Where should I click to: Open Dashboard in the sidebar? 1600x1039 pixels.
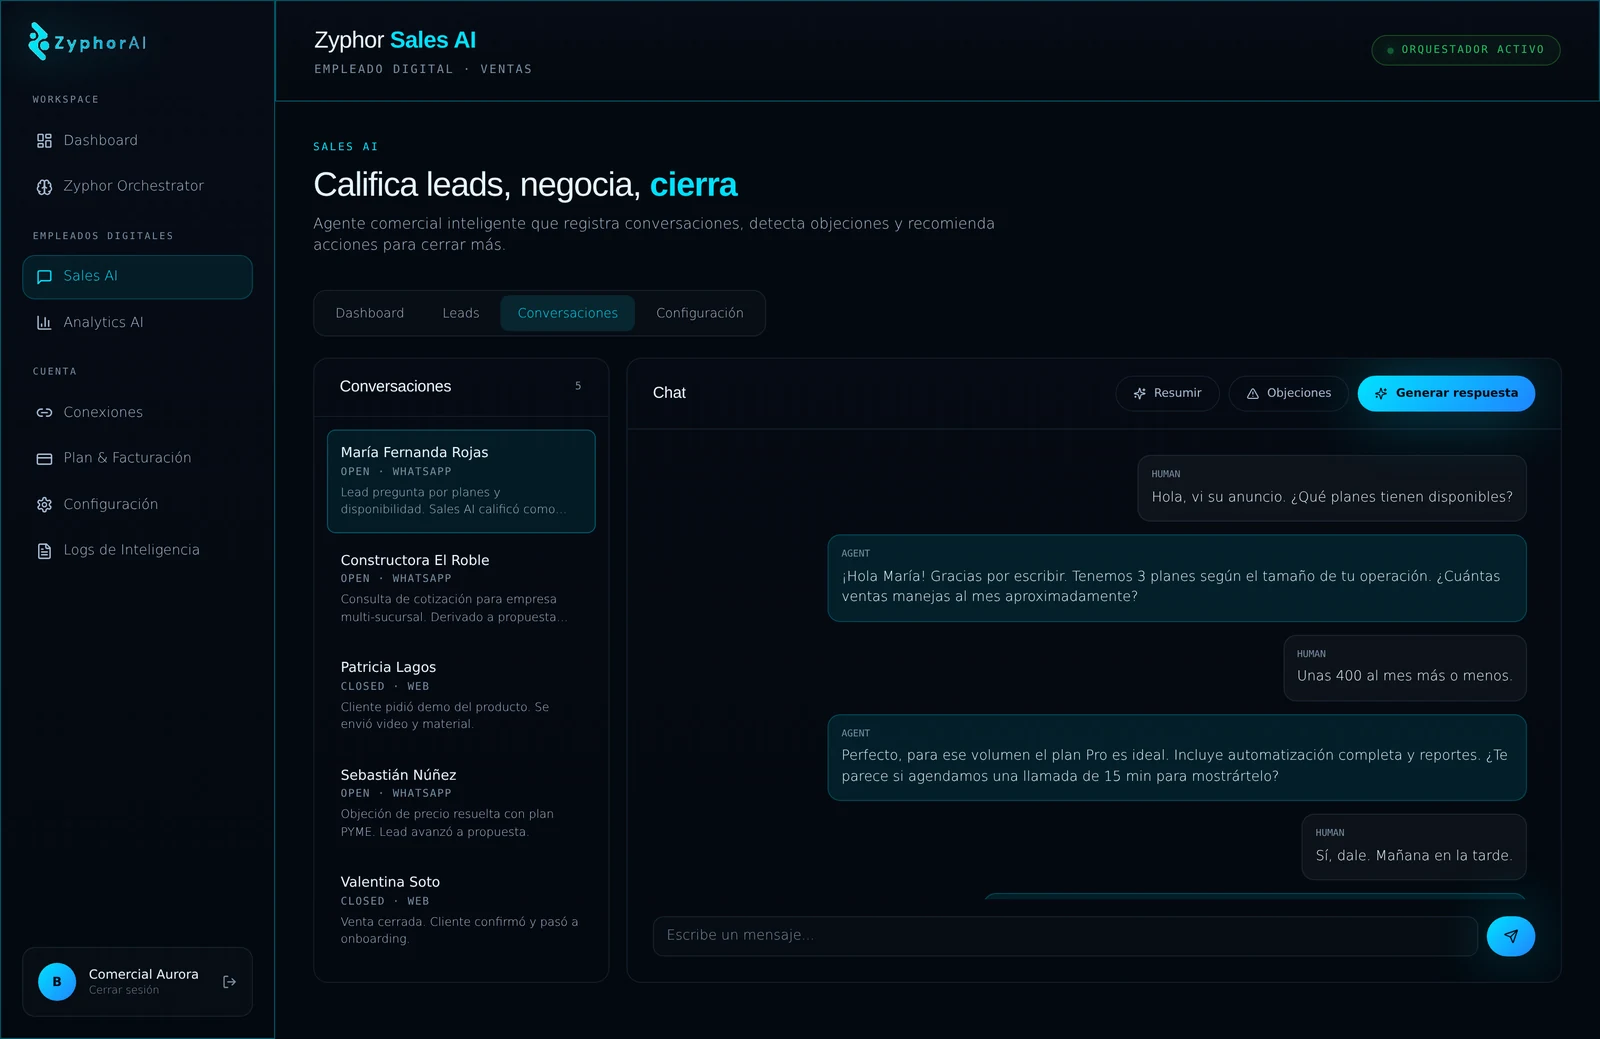(x=137, y=141)
